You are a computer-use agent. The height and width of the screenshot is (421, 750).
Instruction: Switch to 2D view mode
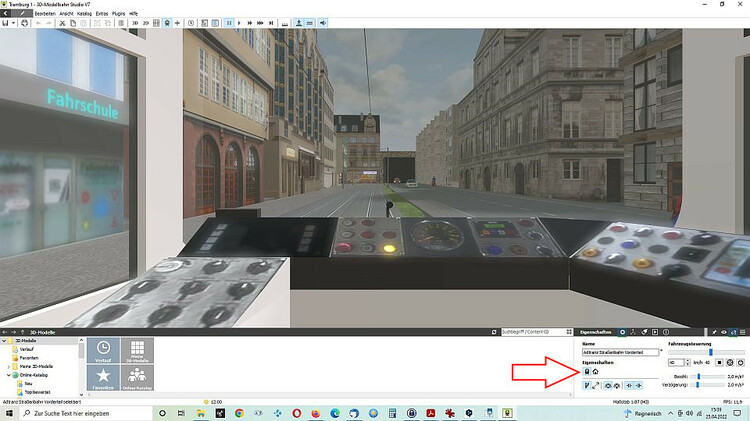click(145, 23)
